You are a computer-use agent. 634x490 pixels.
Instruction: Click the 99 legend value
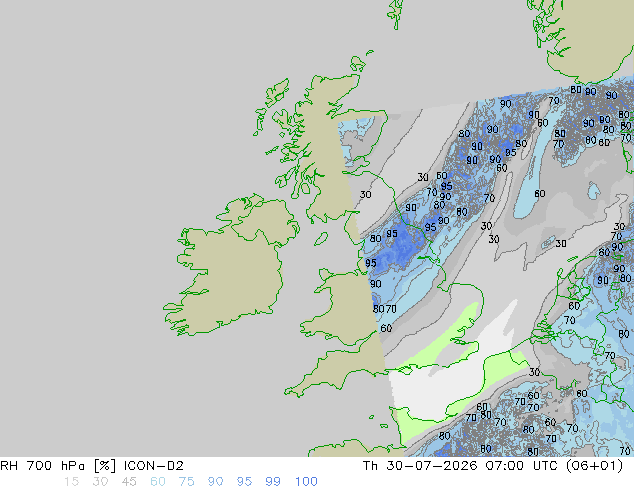[273, 482]
